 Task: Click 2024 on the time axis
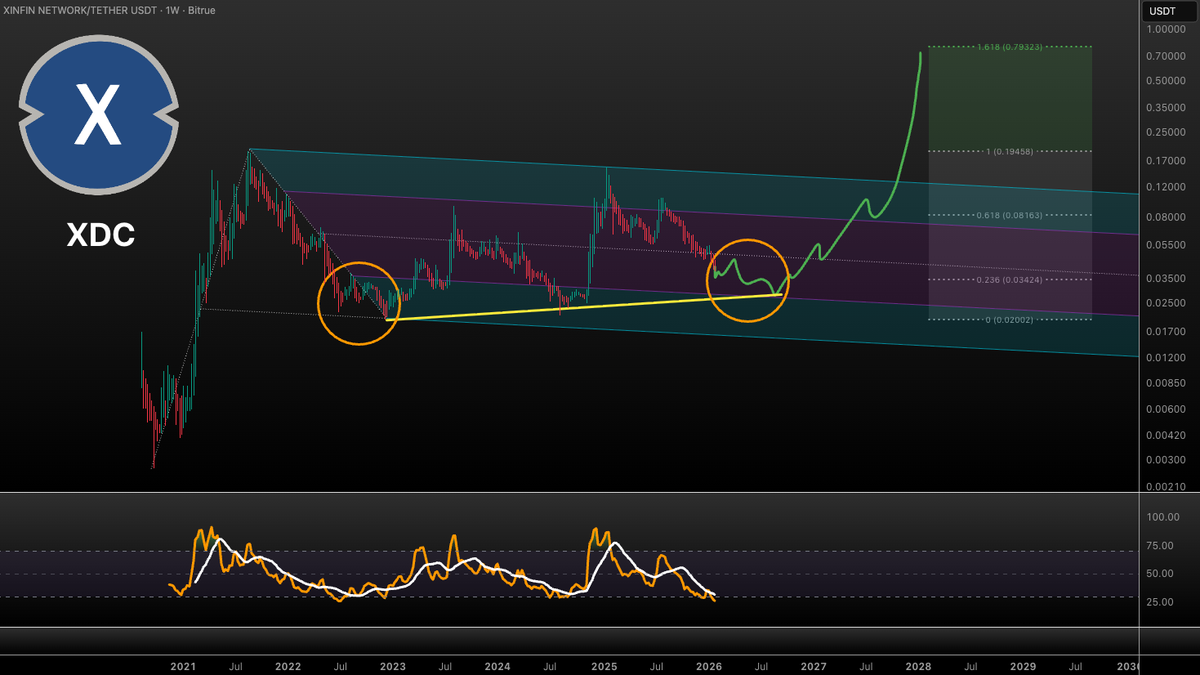(498, 665)
